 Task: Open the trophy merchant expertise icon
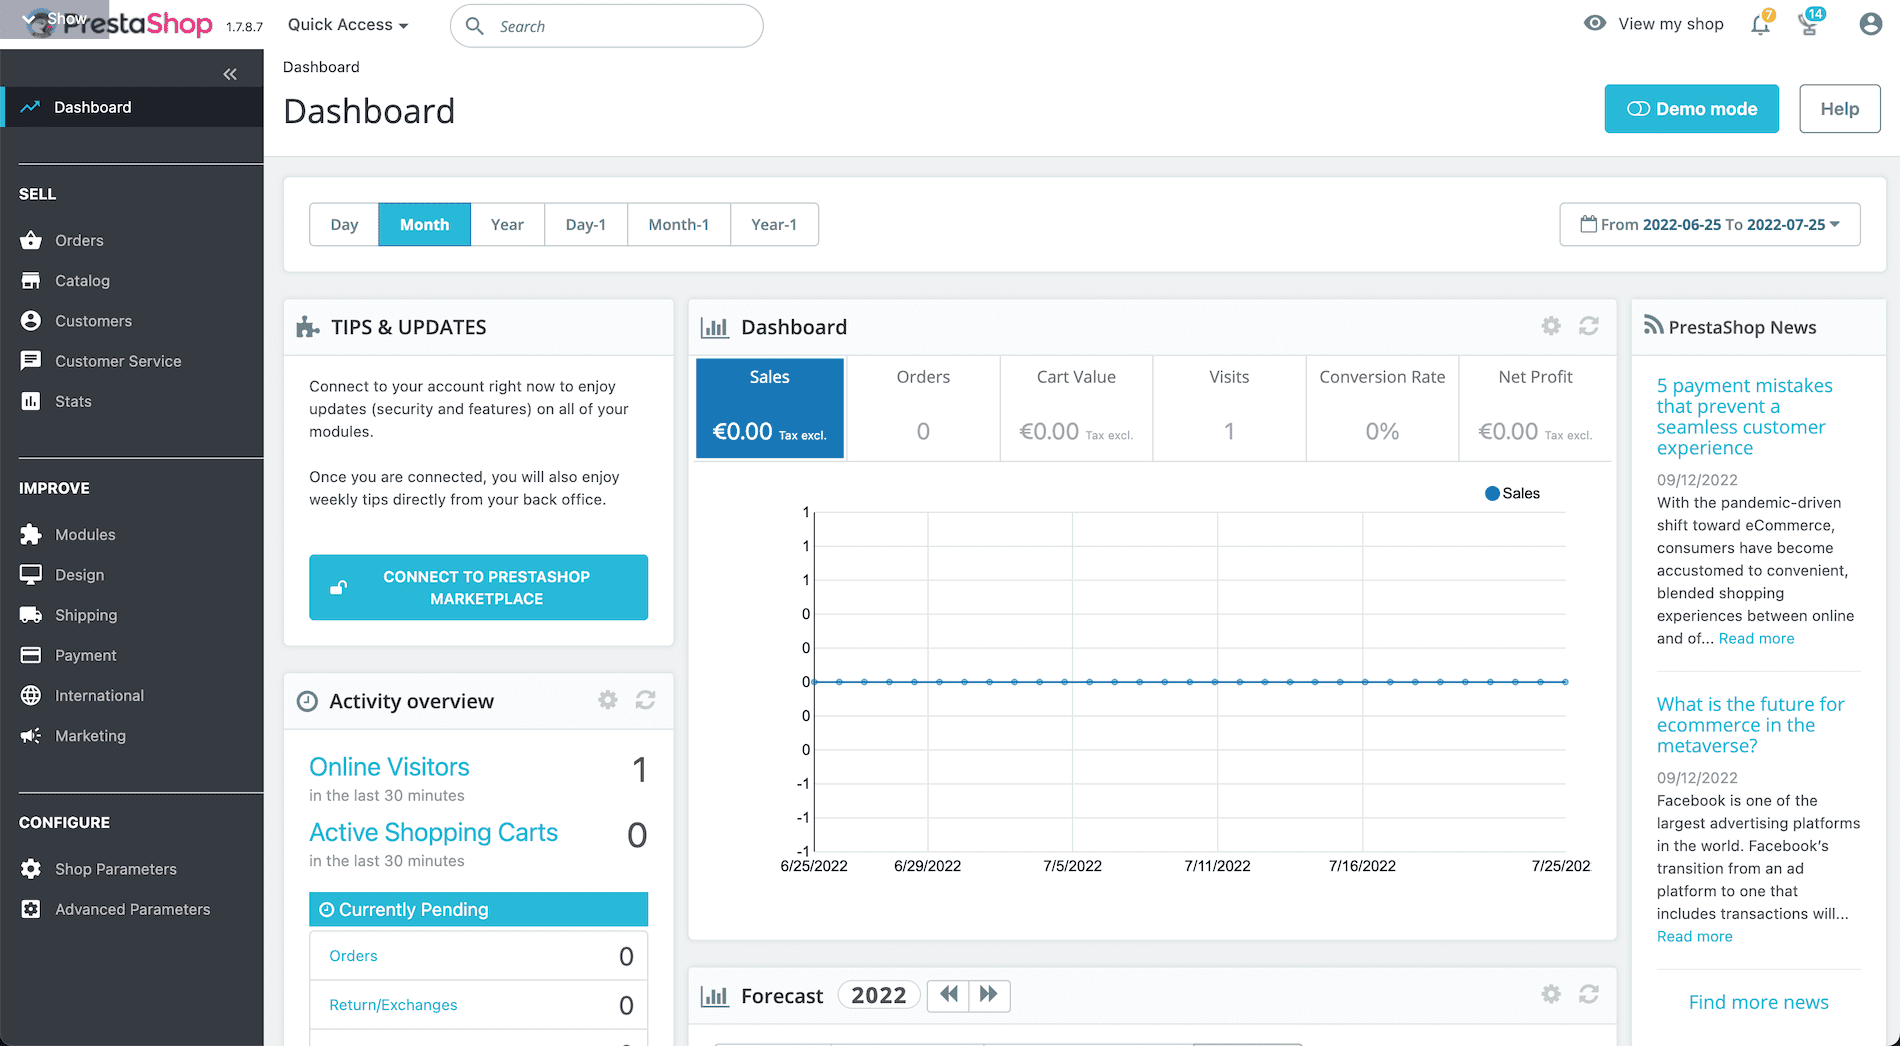(1809, 24)
